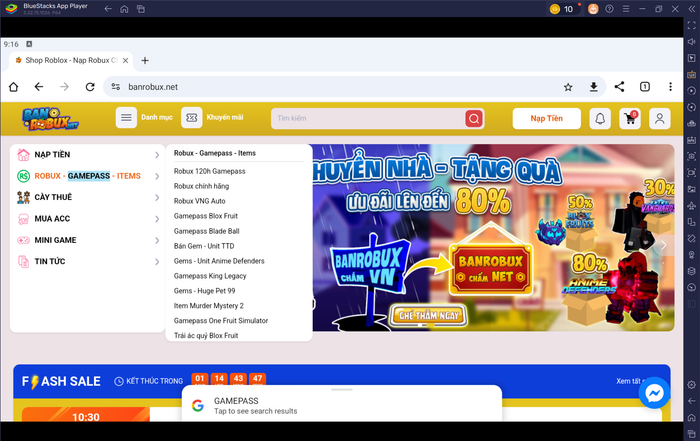Open Gamepass King Legacy link
This screenshot has height=441, width=700.
coord(210,275)
